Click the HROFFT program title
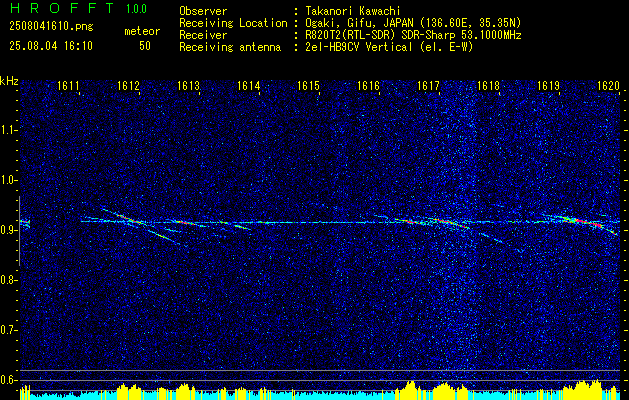629x400 pixels. pyautogui.click(x=62, y=8)
